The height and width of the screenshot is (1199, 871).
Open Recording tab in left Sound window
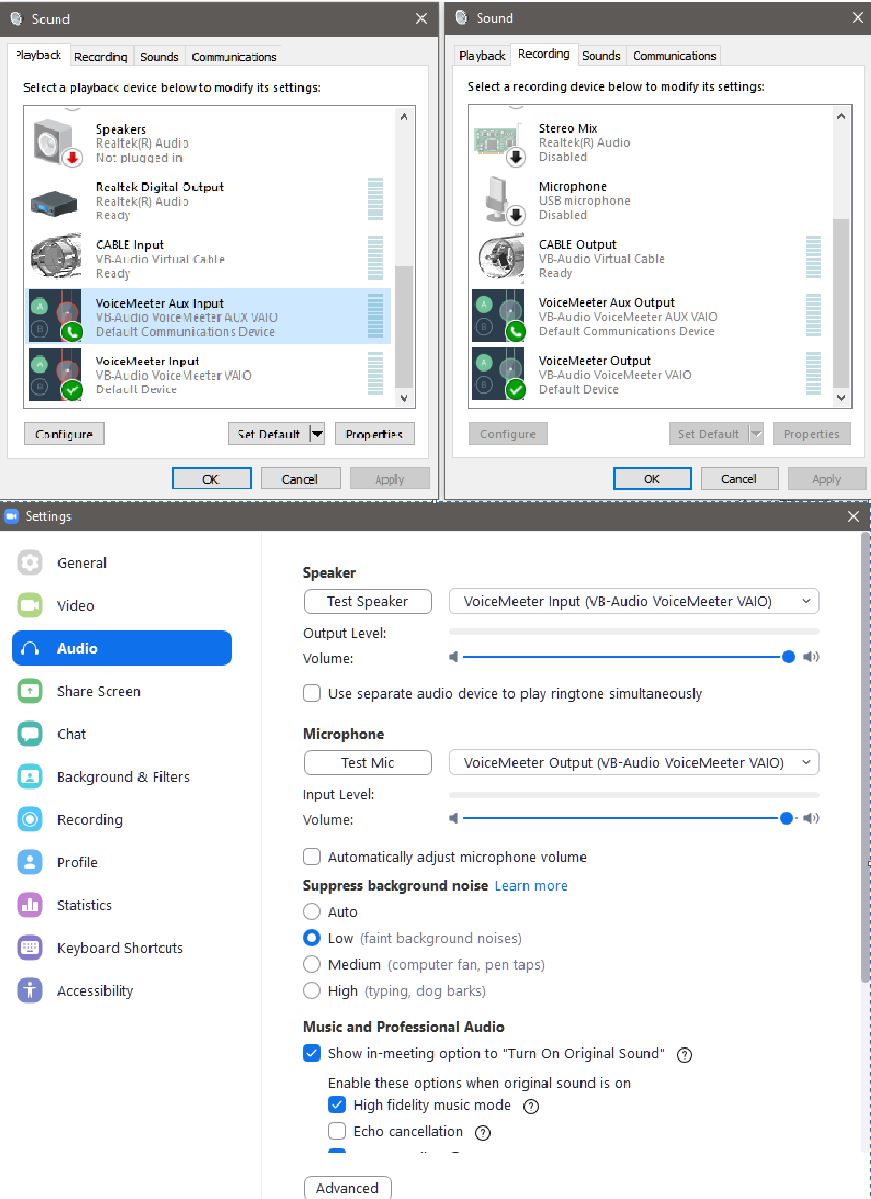tap(100, 57)
